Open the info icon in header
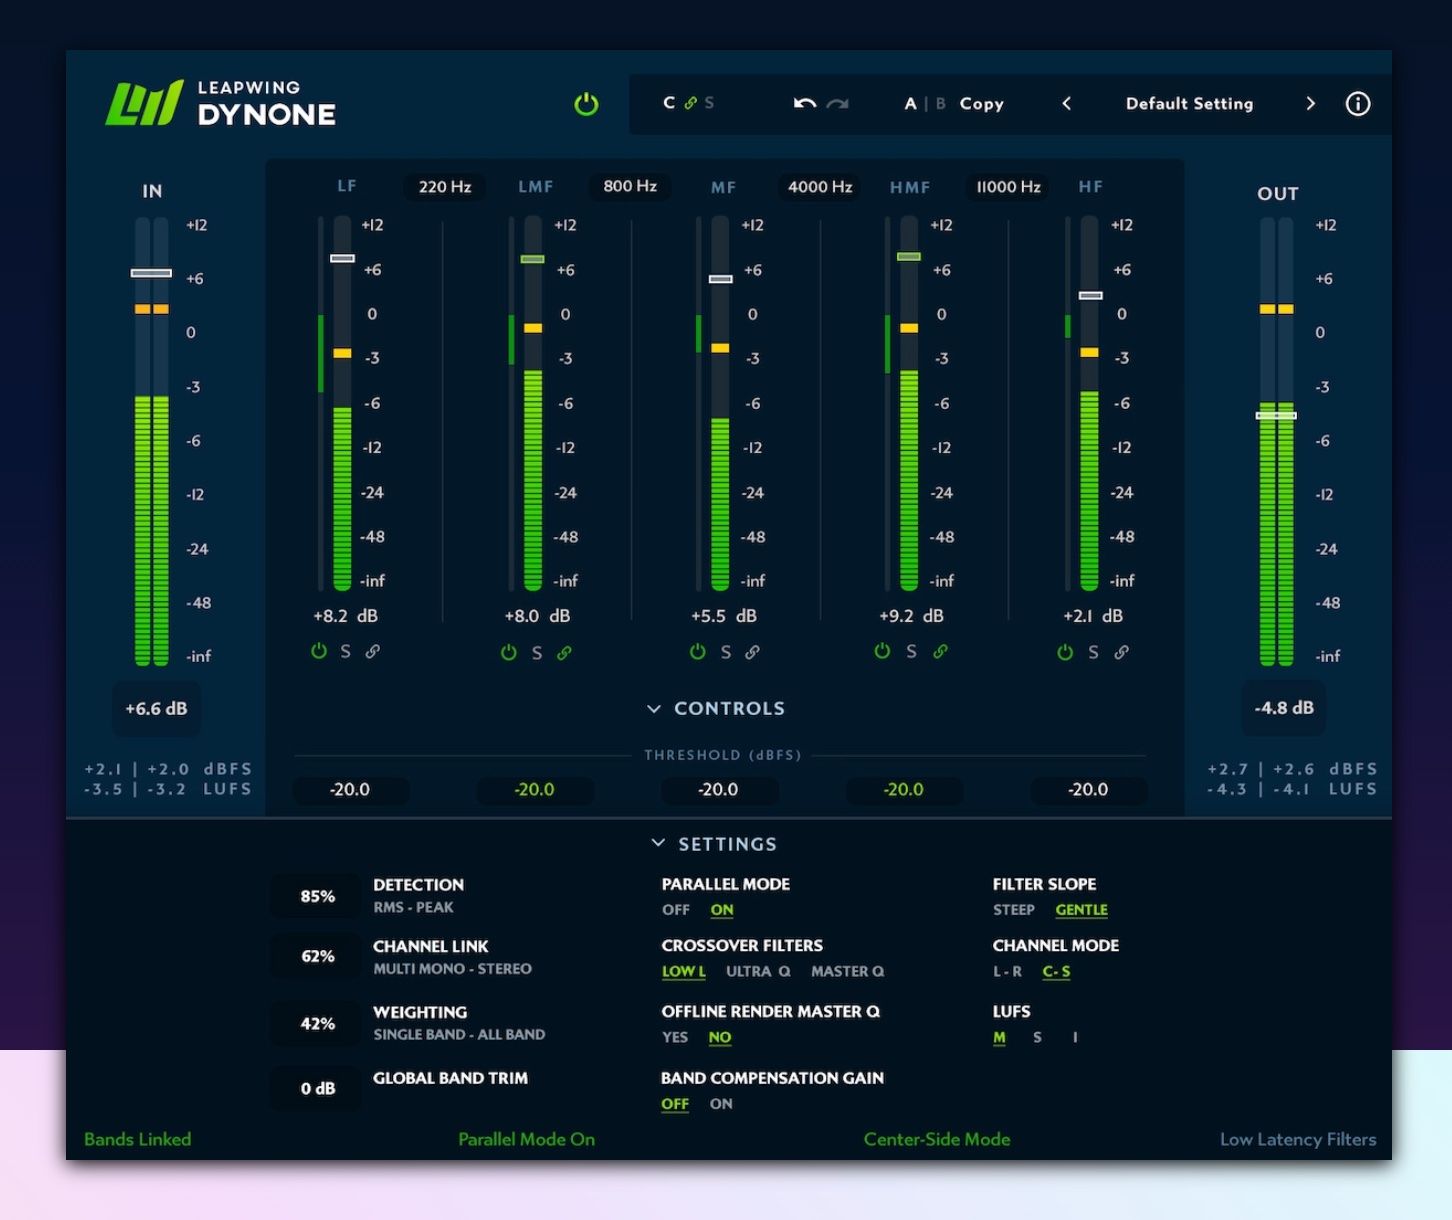 click(1358, 104)
